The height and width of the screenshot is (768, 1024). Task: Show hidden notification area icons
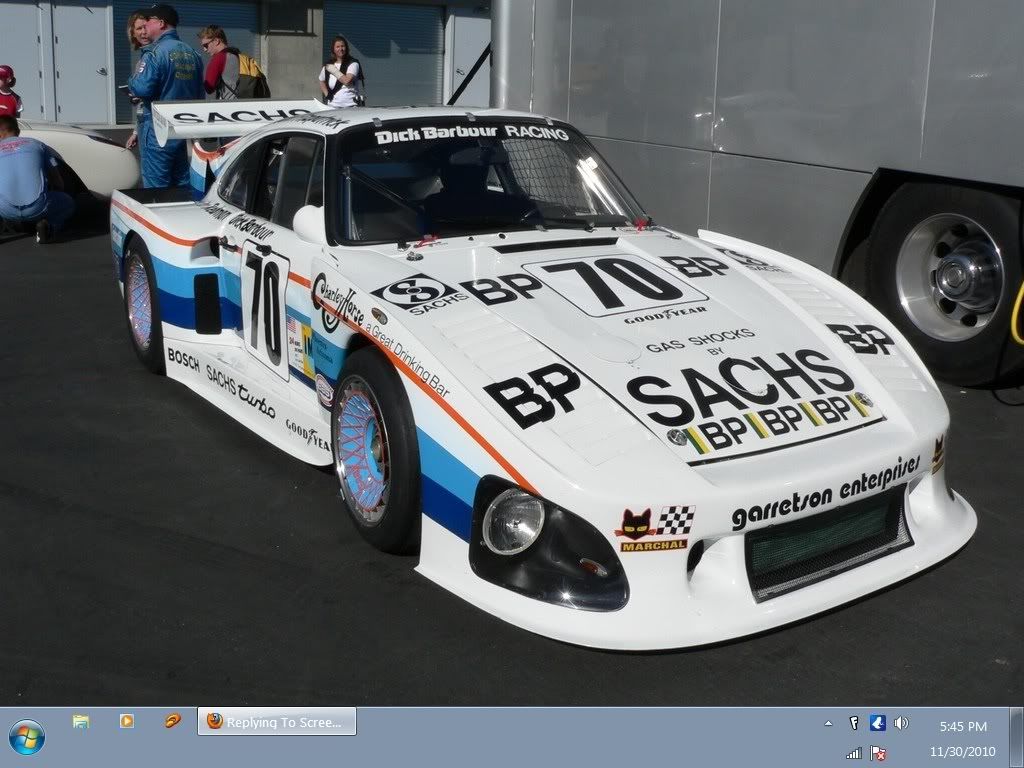click(x=828, y=723)
